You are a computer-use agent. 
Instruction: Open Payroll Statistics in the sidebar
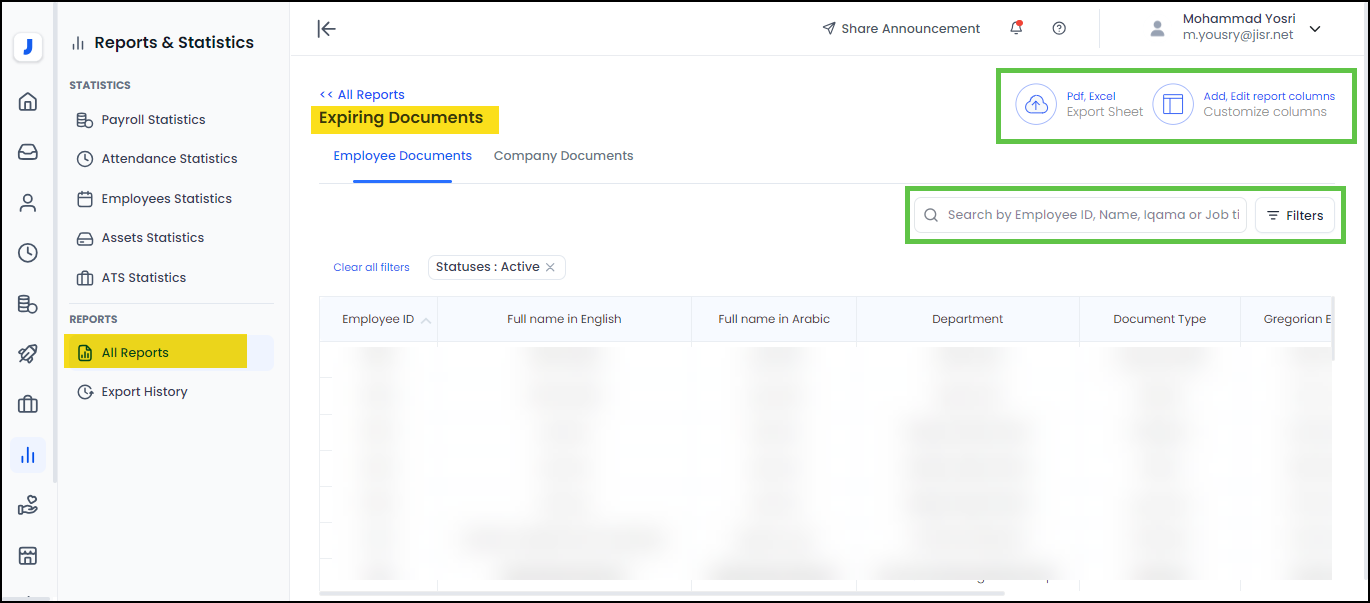153,120
